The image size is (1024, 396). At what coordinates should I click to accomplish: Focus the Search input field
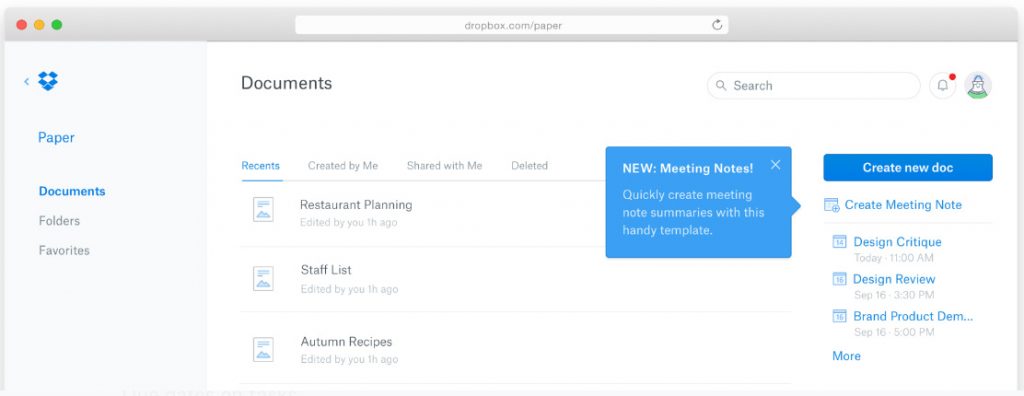click(x=814, y=86)
